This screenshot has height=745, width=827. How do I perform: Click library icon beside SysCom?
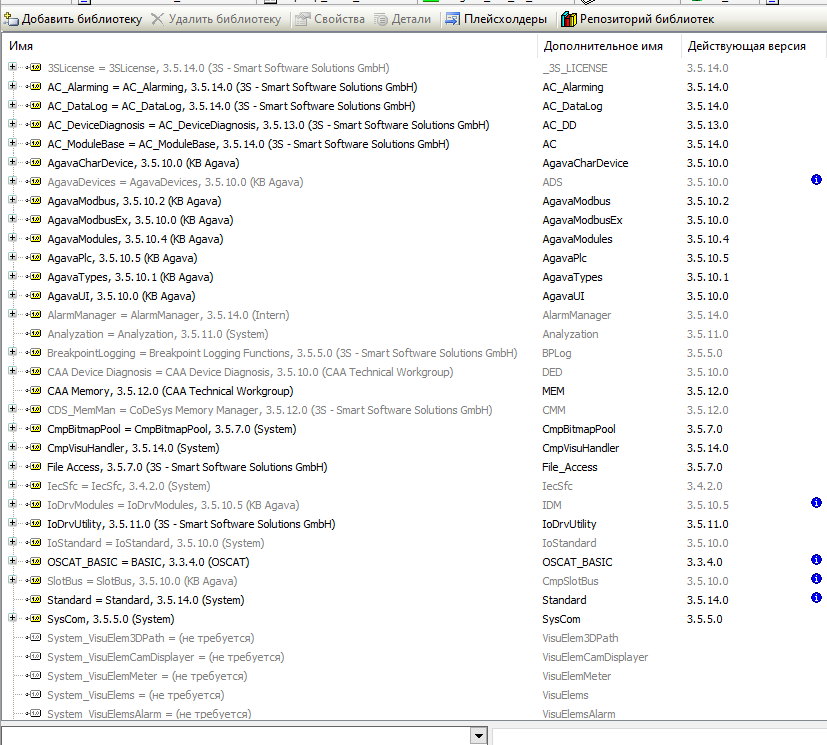(35, 618)
